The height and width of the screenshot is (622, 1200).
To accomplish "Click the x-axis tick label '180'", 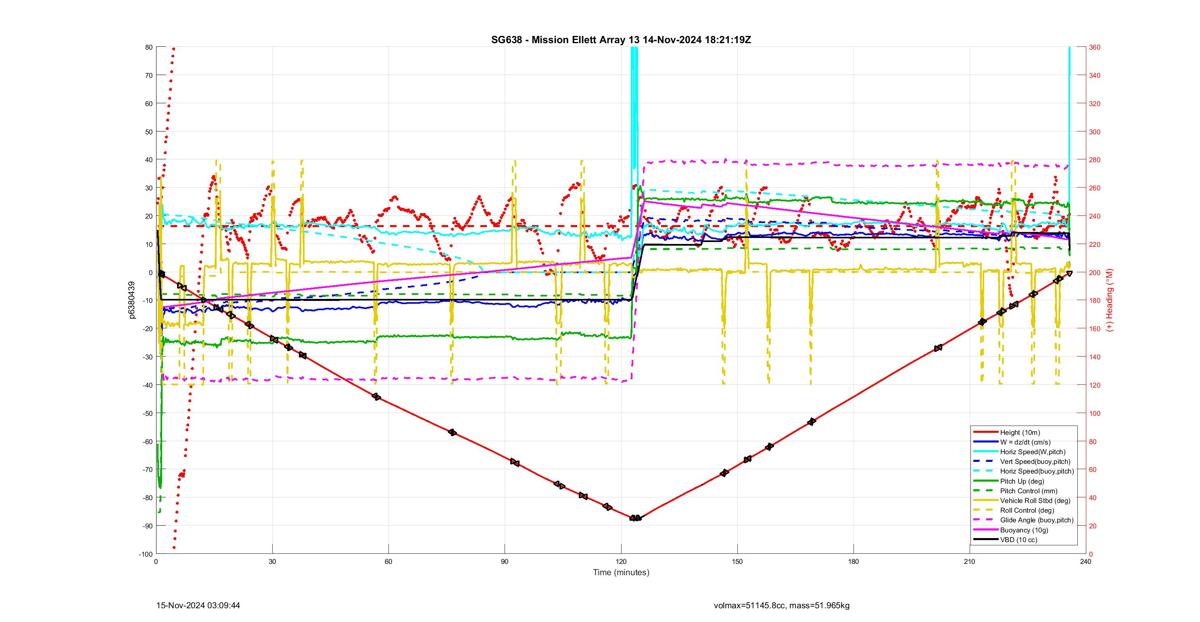I will [853, 562].
